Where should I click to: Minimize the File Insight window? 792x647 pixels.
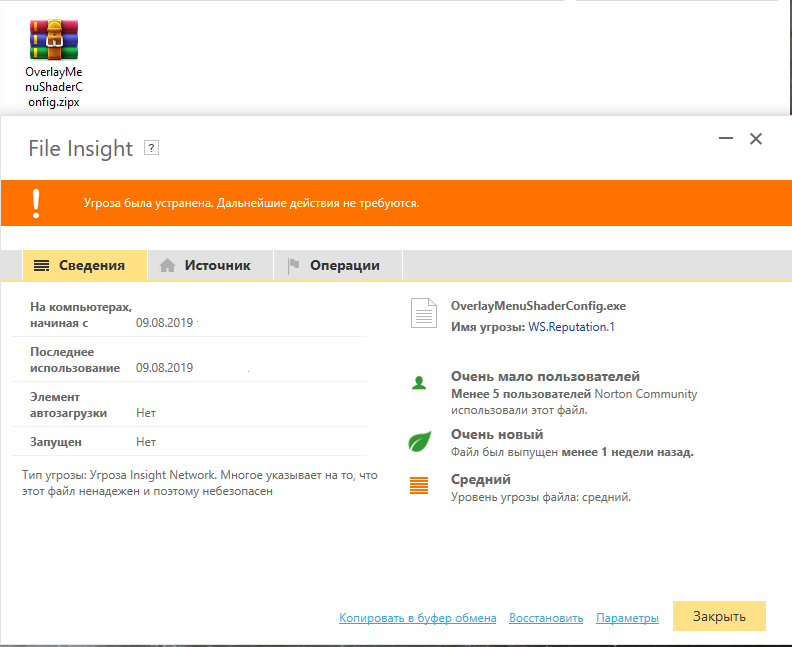(x=726, y=138)
